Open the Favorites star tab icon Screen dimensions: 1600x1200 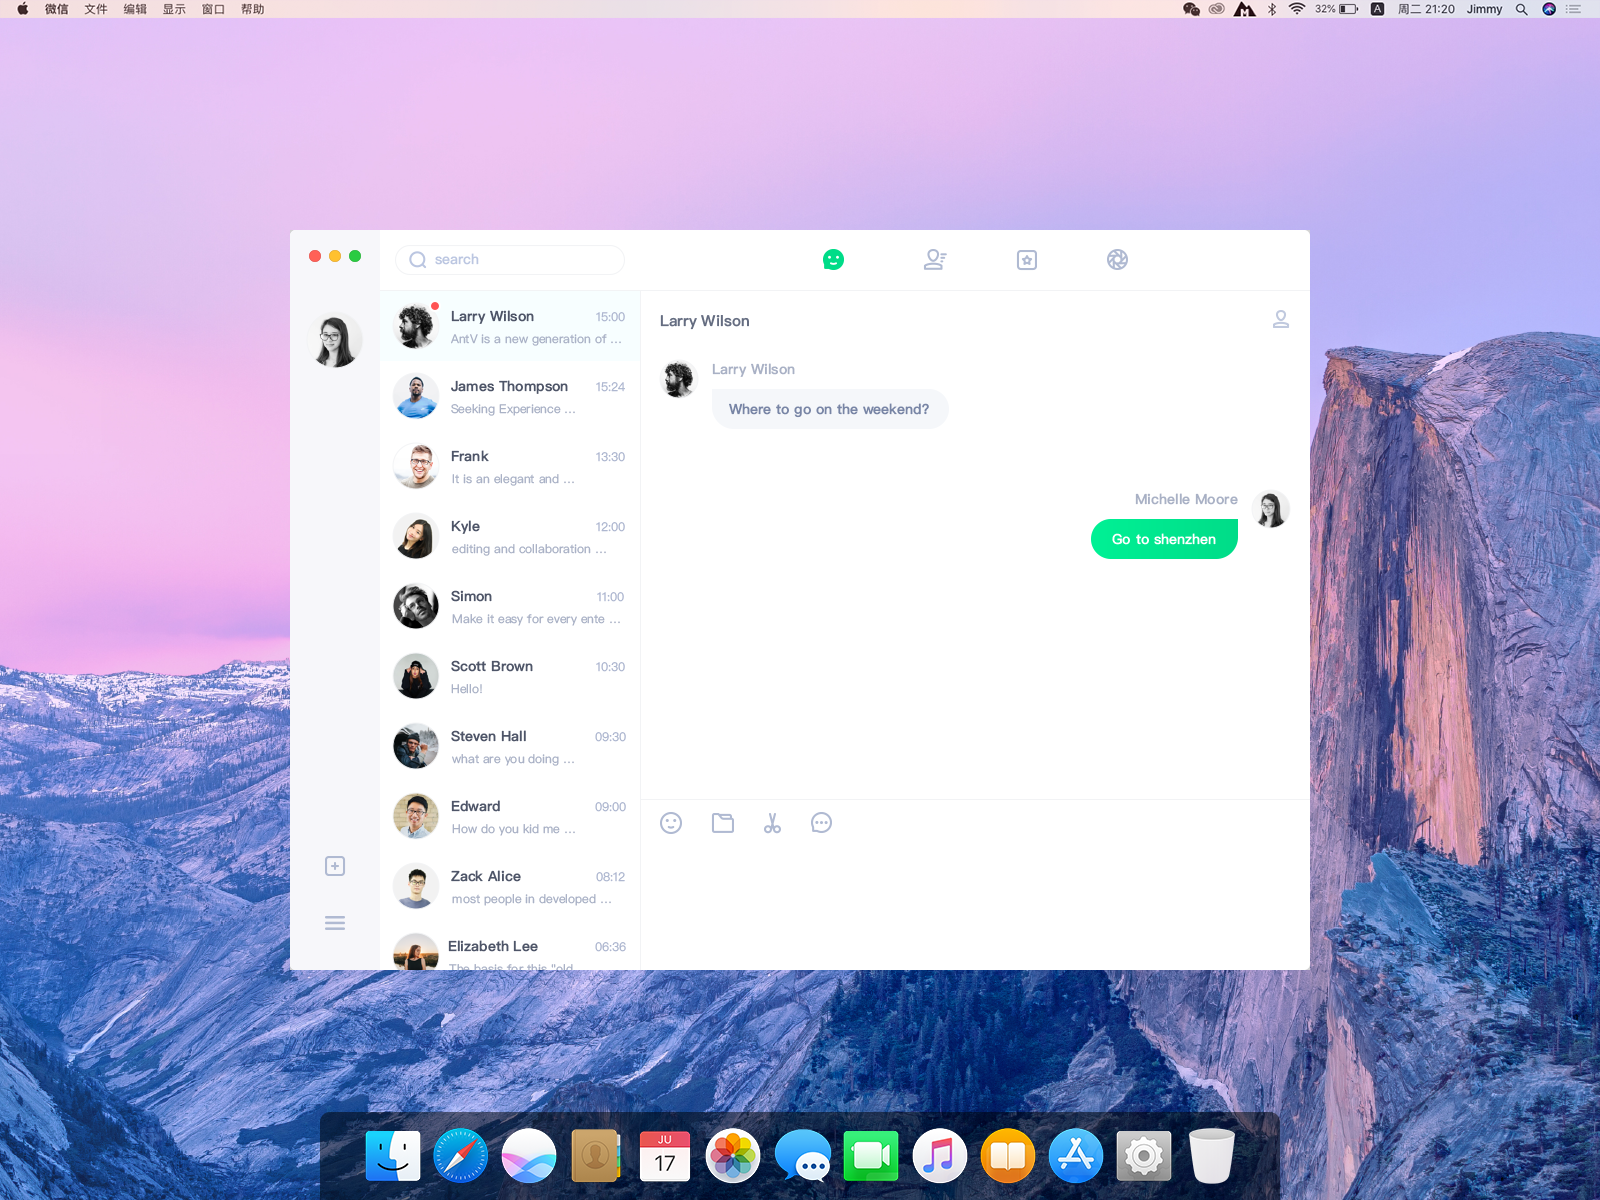pos(1027,260)
